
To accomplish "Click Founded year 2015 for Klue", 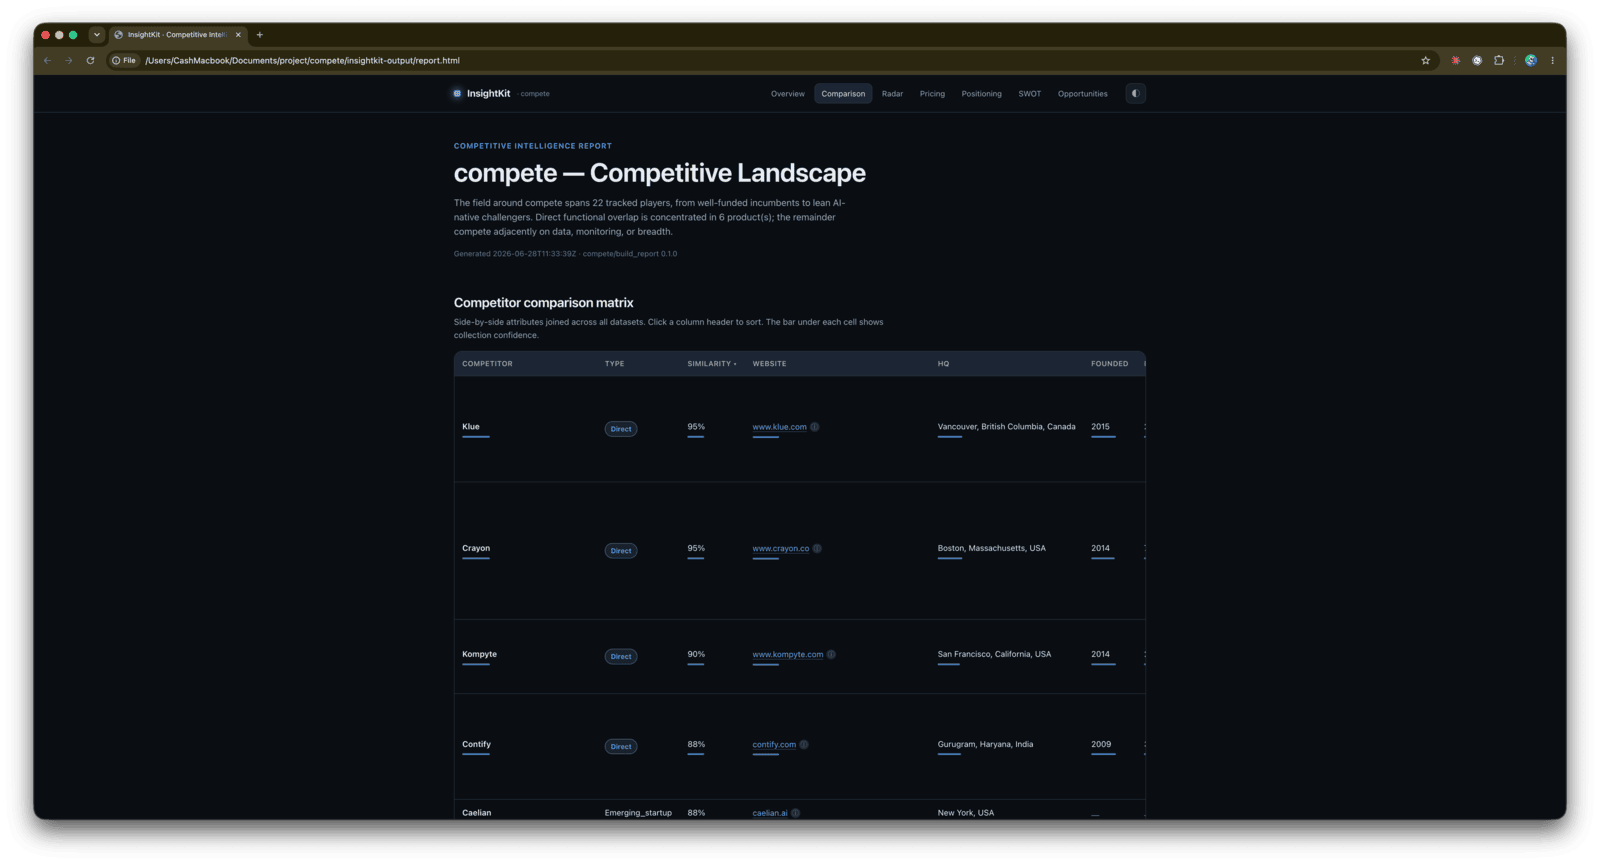I will [1100, 427].
